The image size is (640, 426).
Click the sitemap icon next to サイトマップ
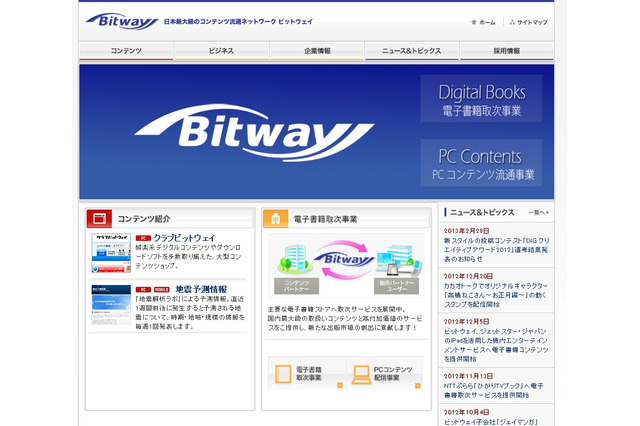512,22
